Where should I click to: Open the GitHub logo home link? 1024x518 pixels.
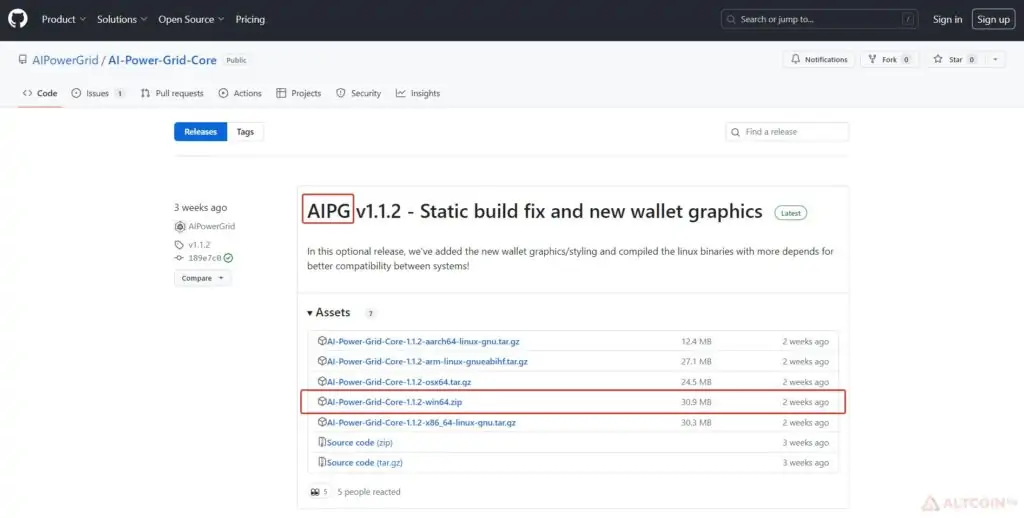pyautogui.click(x=18, y=19)
